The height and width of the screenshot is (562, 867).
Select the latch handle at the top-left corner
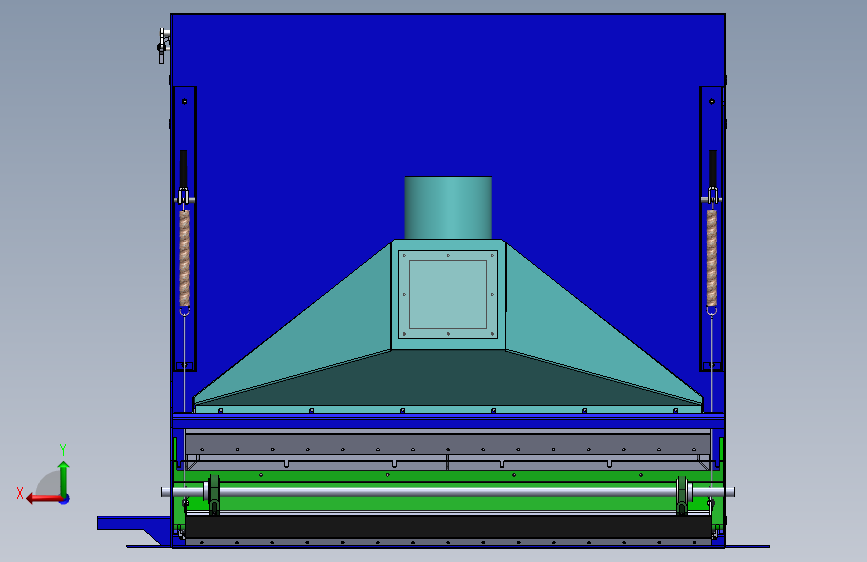(x=163, y=46)
